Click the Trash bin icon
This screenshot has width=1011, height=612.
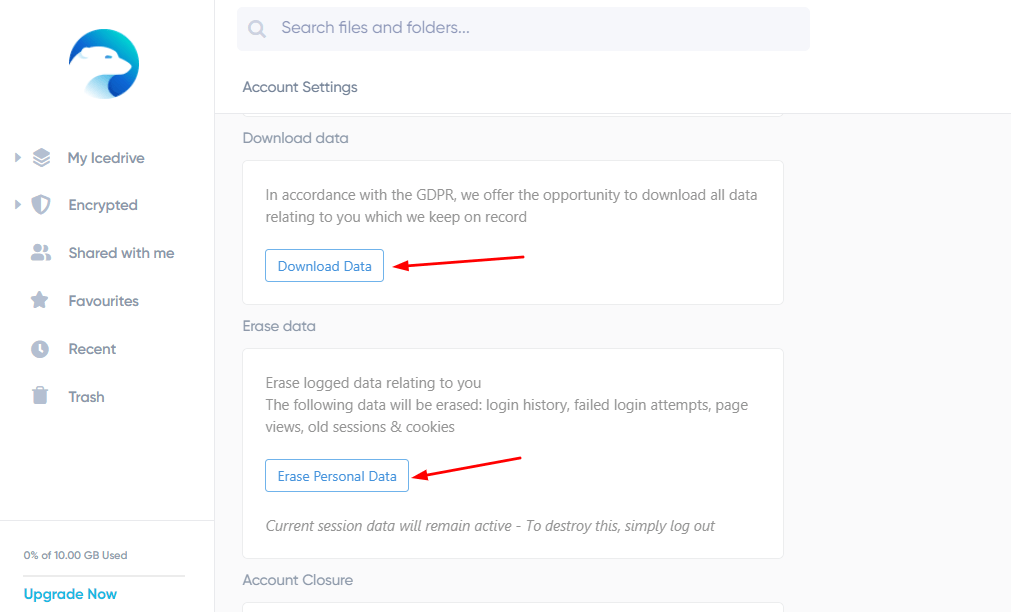click(x=40, y=396)
